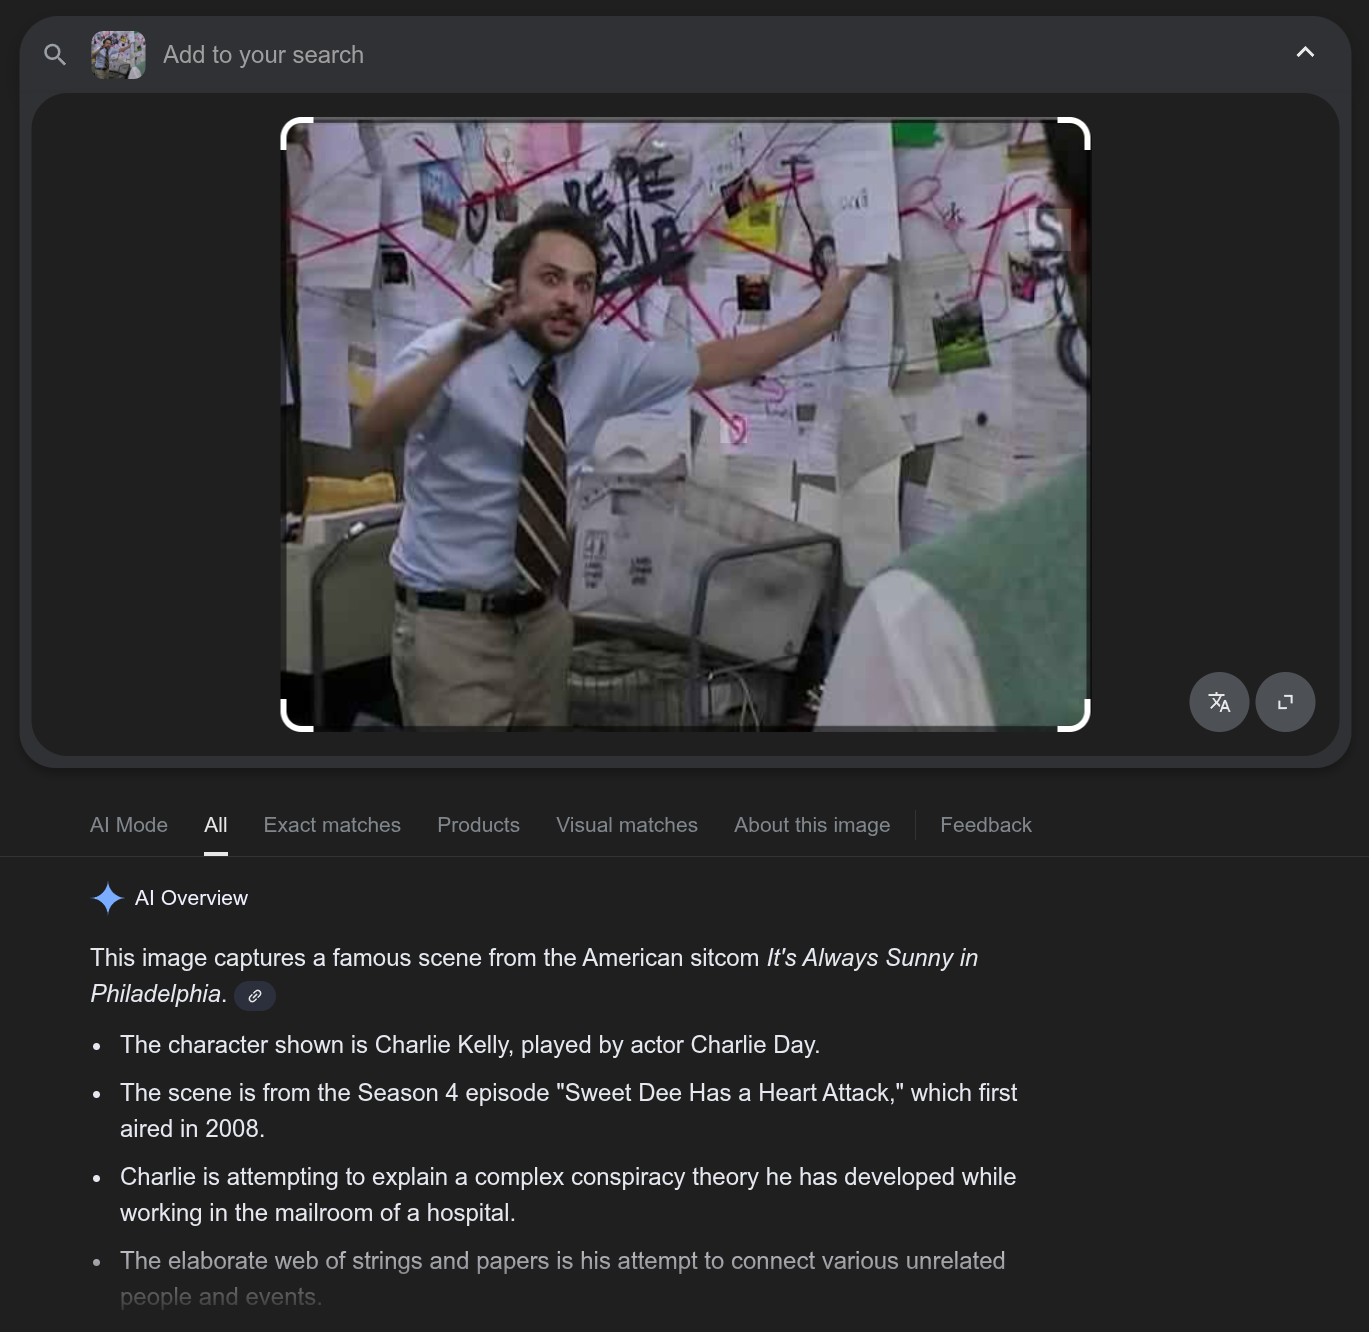
Task: Click the bullet mentioning 'Charlie Kelly'
Action: 470,1045
